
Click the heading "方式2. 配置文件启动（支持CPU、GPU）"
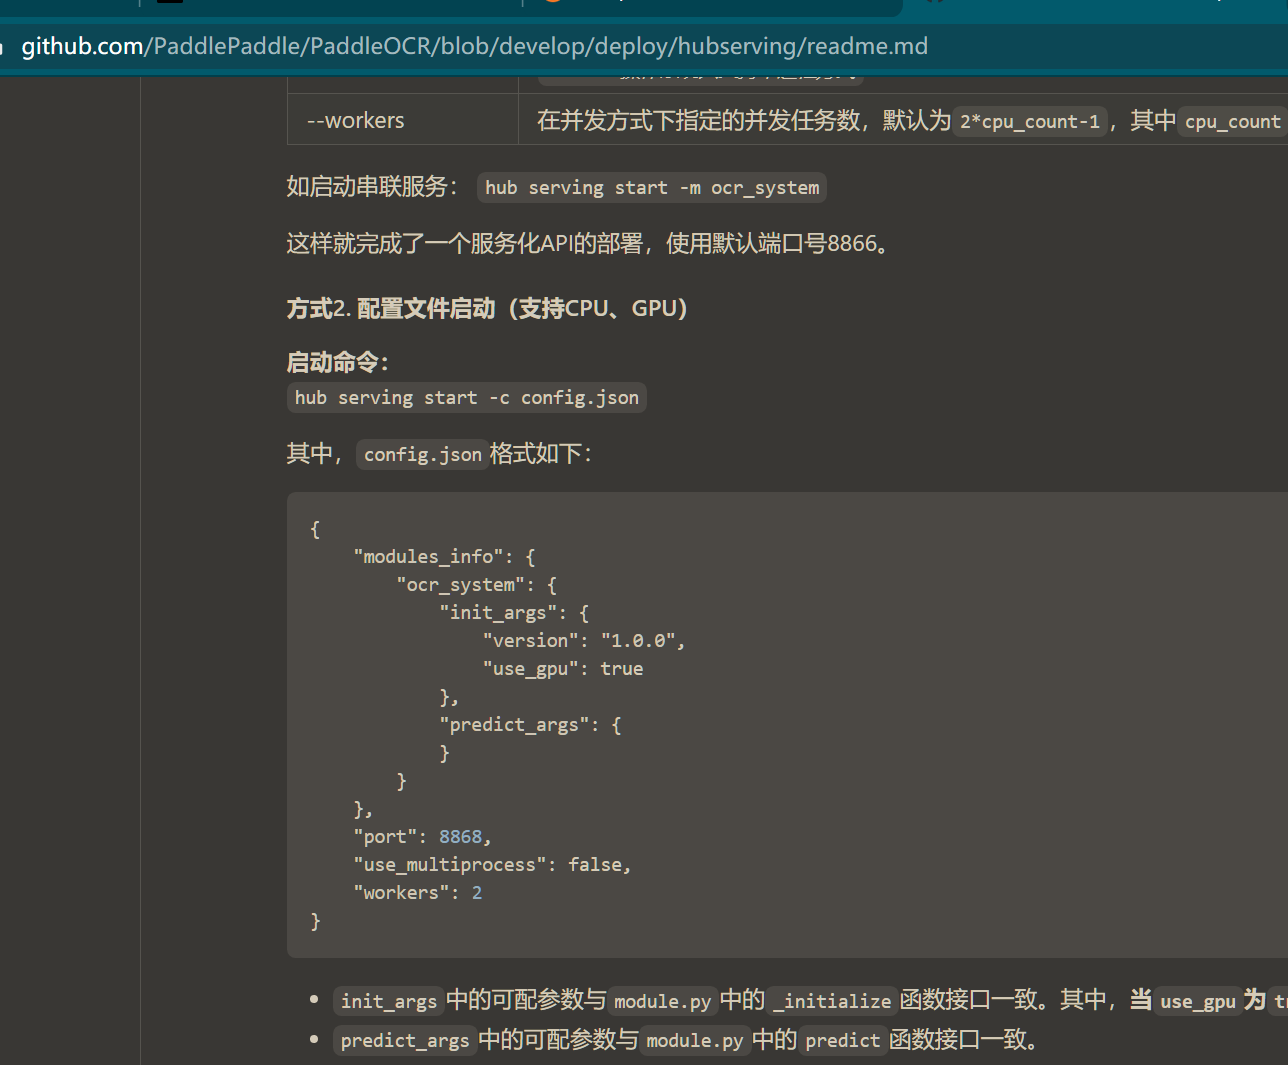487,308
